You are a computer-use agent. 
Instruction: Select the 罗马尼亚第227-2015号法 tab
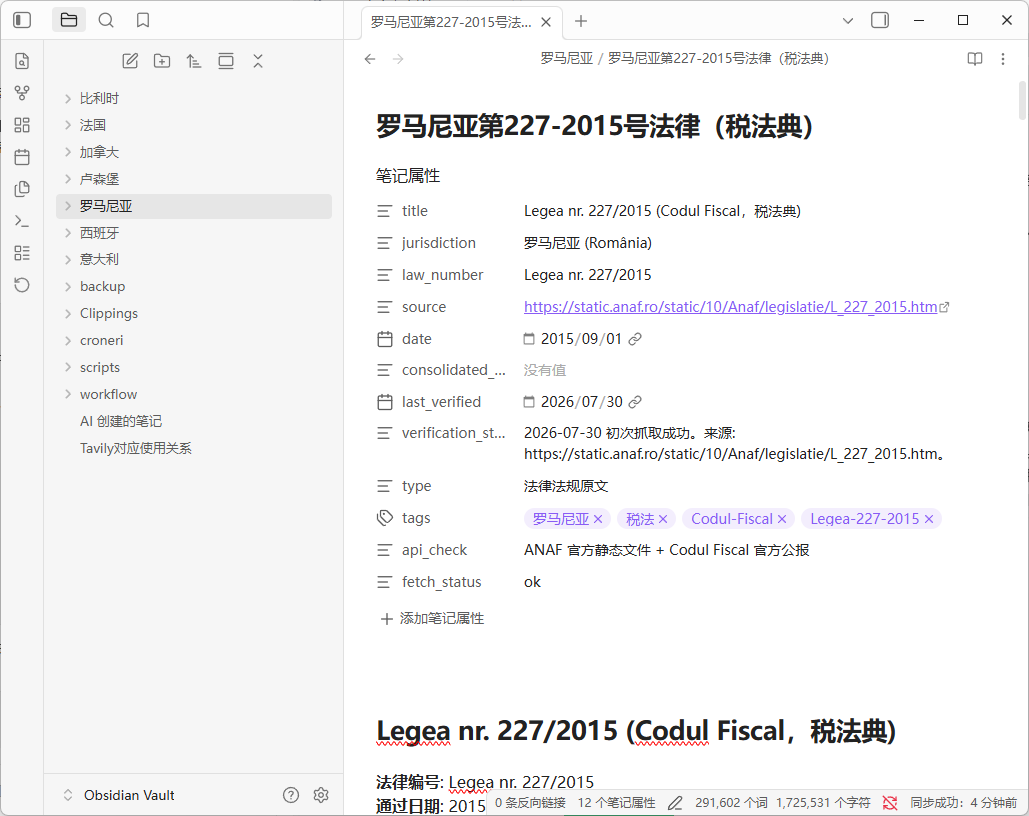point(451,22)
